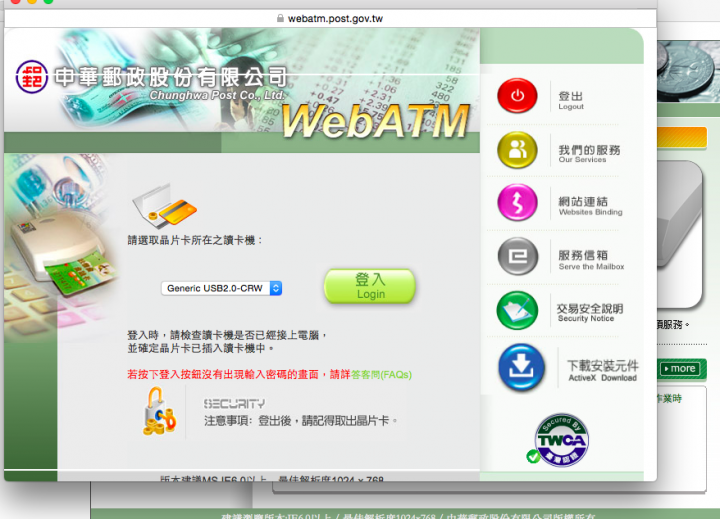Viewport: 720px width, 519px height.
Task: Open the gray Serve the Mailbox icon
Action: [x=518, y=256]
